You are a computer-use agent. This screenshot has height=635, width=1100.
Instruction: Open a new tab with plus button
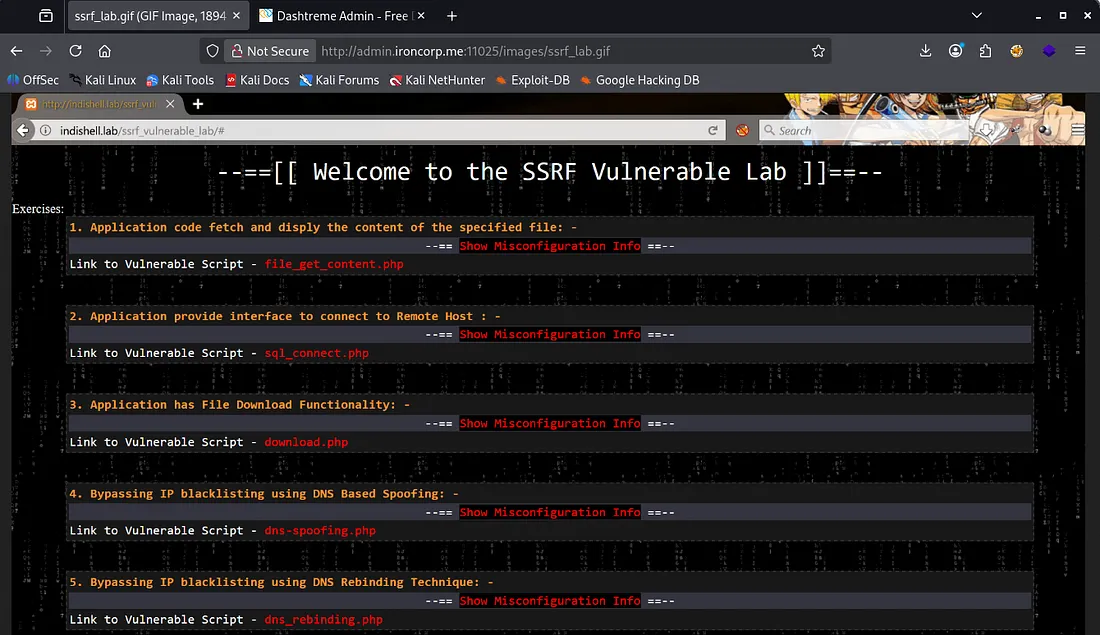tap(452, 16)
